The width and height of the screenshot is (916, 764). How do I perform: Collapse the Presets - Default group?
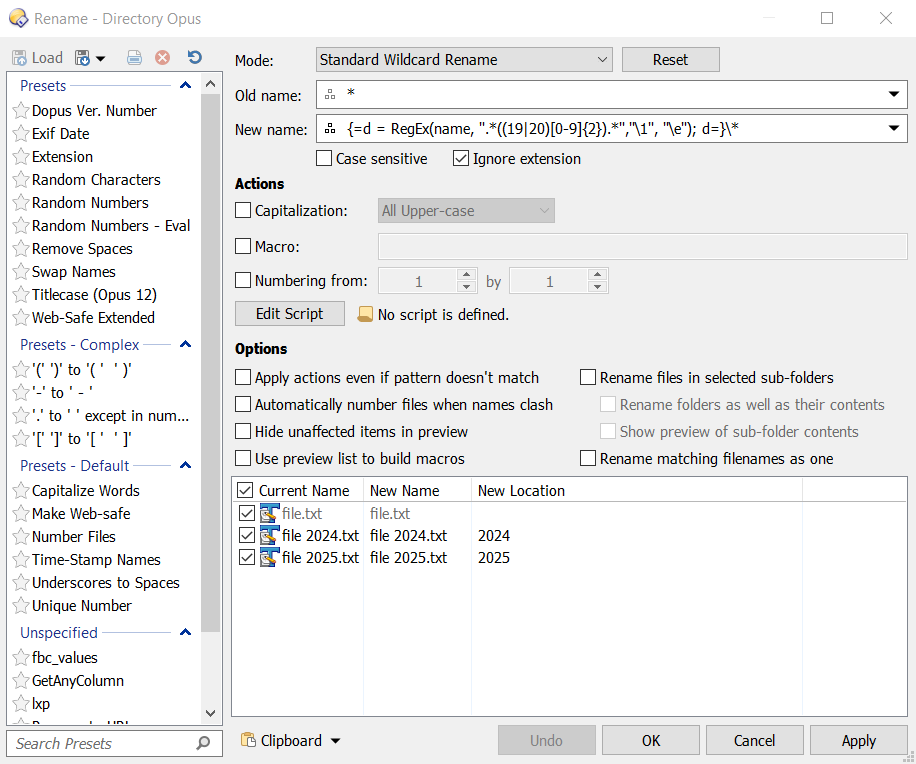tap(185, 466)
